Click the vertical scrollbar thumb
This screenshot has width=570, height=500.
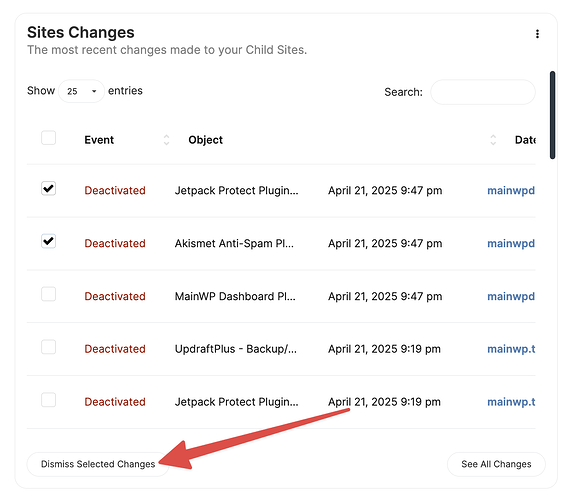552,115
